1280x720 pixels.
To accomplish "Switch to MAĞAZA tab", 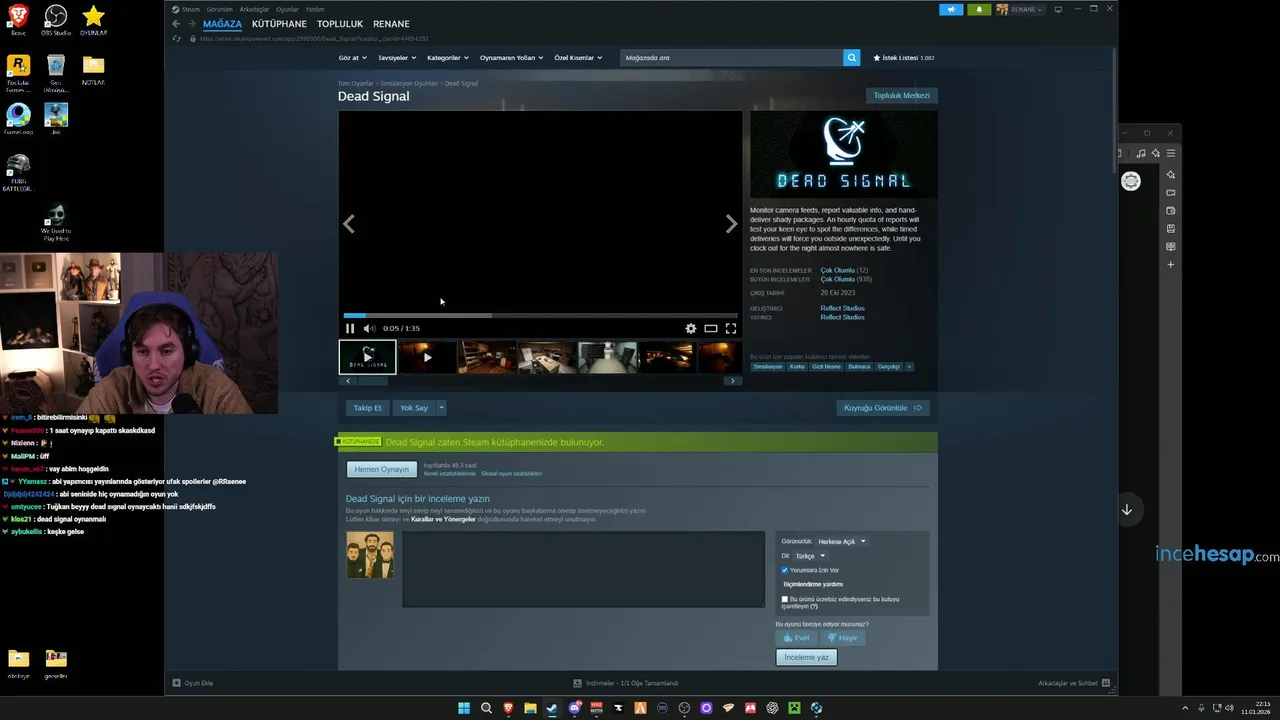I will pos(222,24).
